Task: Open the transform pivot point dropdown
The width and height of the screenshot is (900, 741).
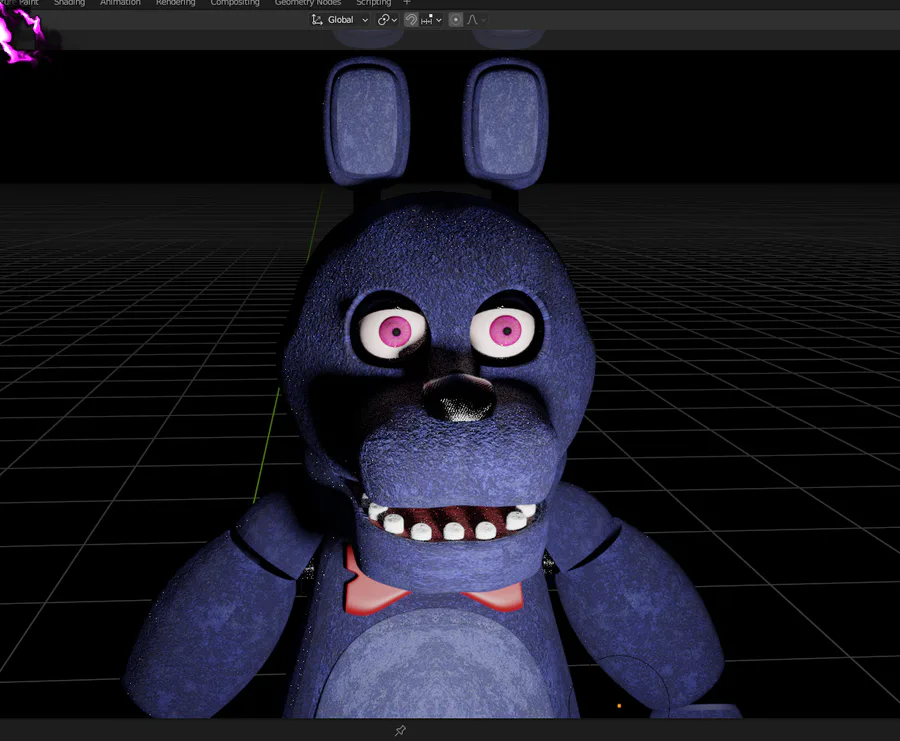Action: (387, 20)
